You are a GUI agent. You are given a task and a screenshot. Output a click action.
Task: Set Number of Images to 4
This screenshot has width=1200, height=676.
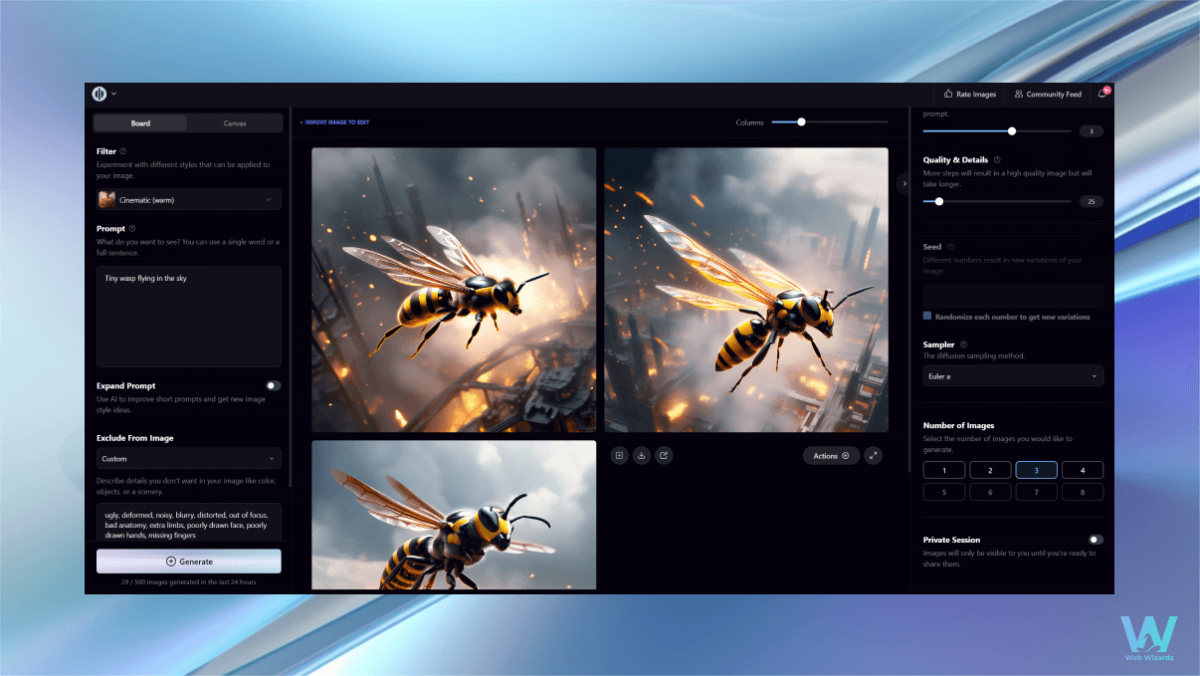[1083, 470]
